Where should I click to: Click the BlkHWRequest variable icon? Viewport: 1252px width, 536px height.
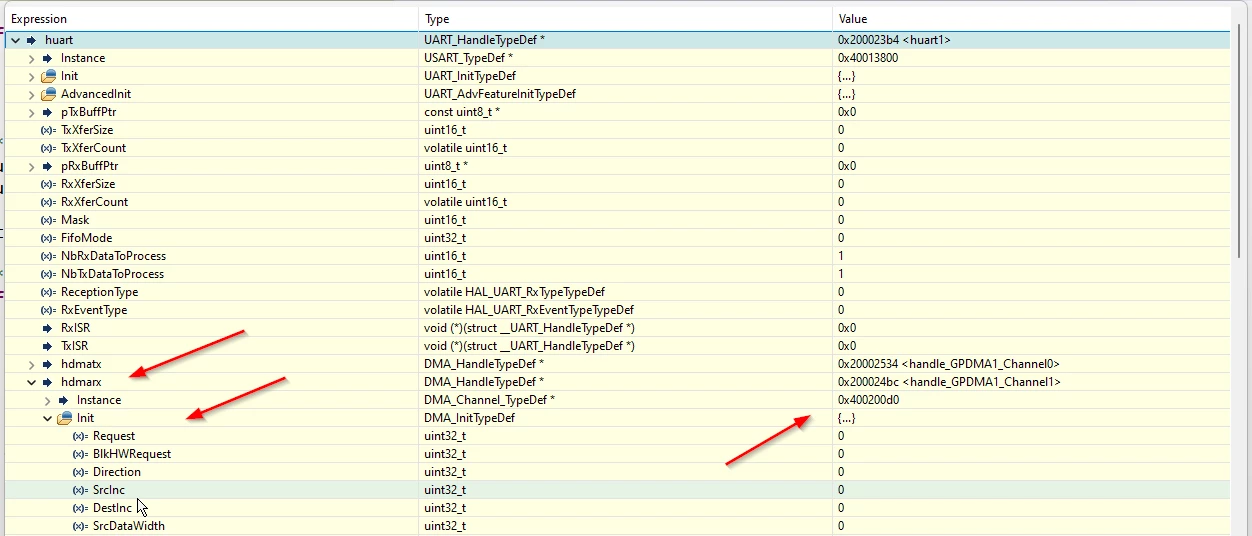[80, 454]
